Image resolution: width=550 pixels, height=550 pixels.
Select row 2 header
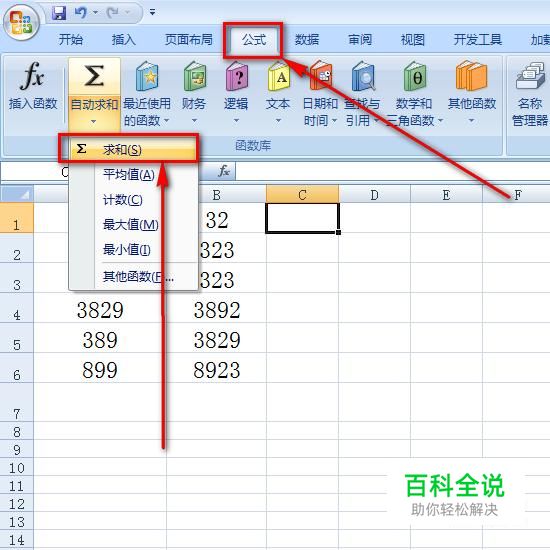[x=17, y=248]
